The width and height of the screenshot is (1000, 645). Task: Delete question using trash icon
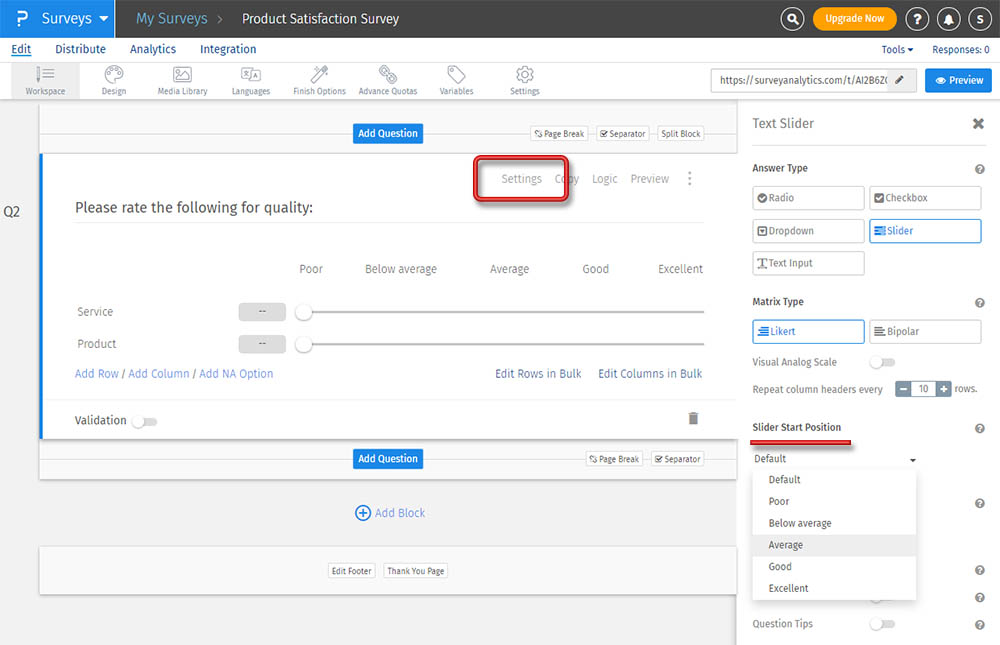pyautogui.click(x=693, y=419)
